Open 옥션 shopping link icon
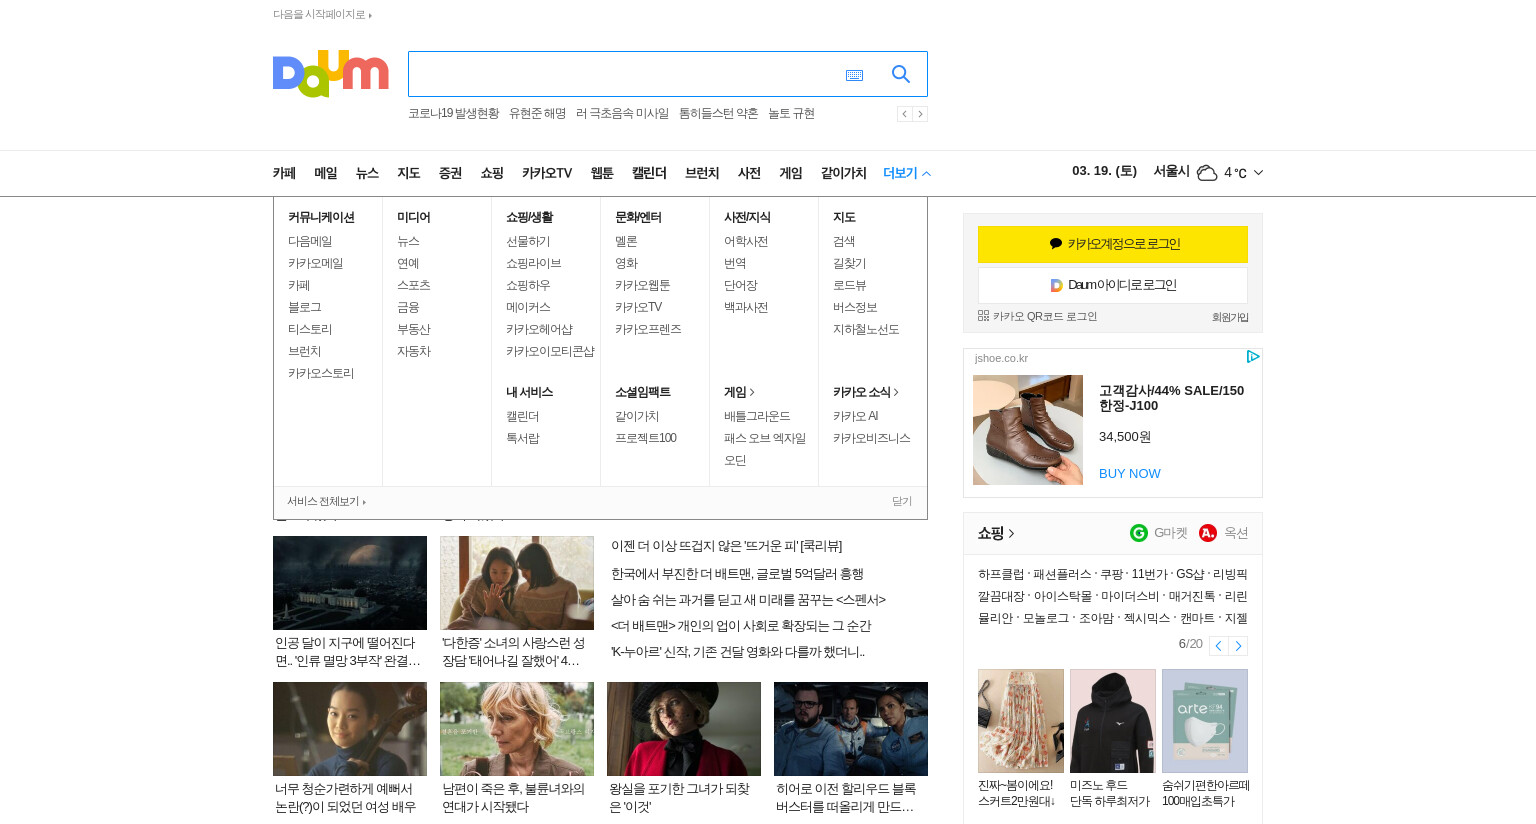Screen dimensions: 1536x824 pos(1208,533)
